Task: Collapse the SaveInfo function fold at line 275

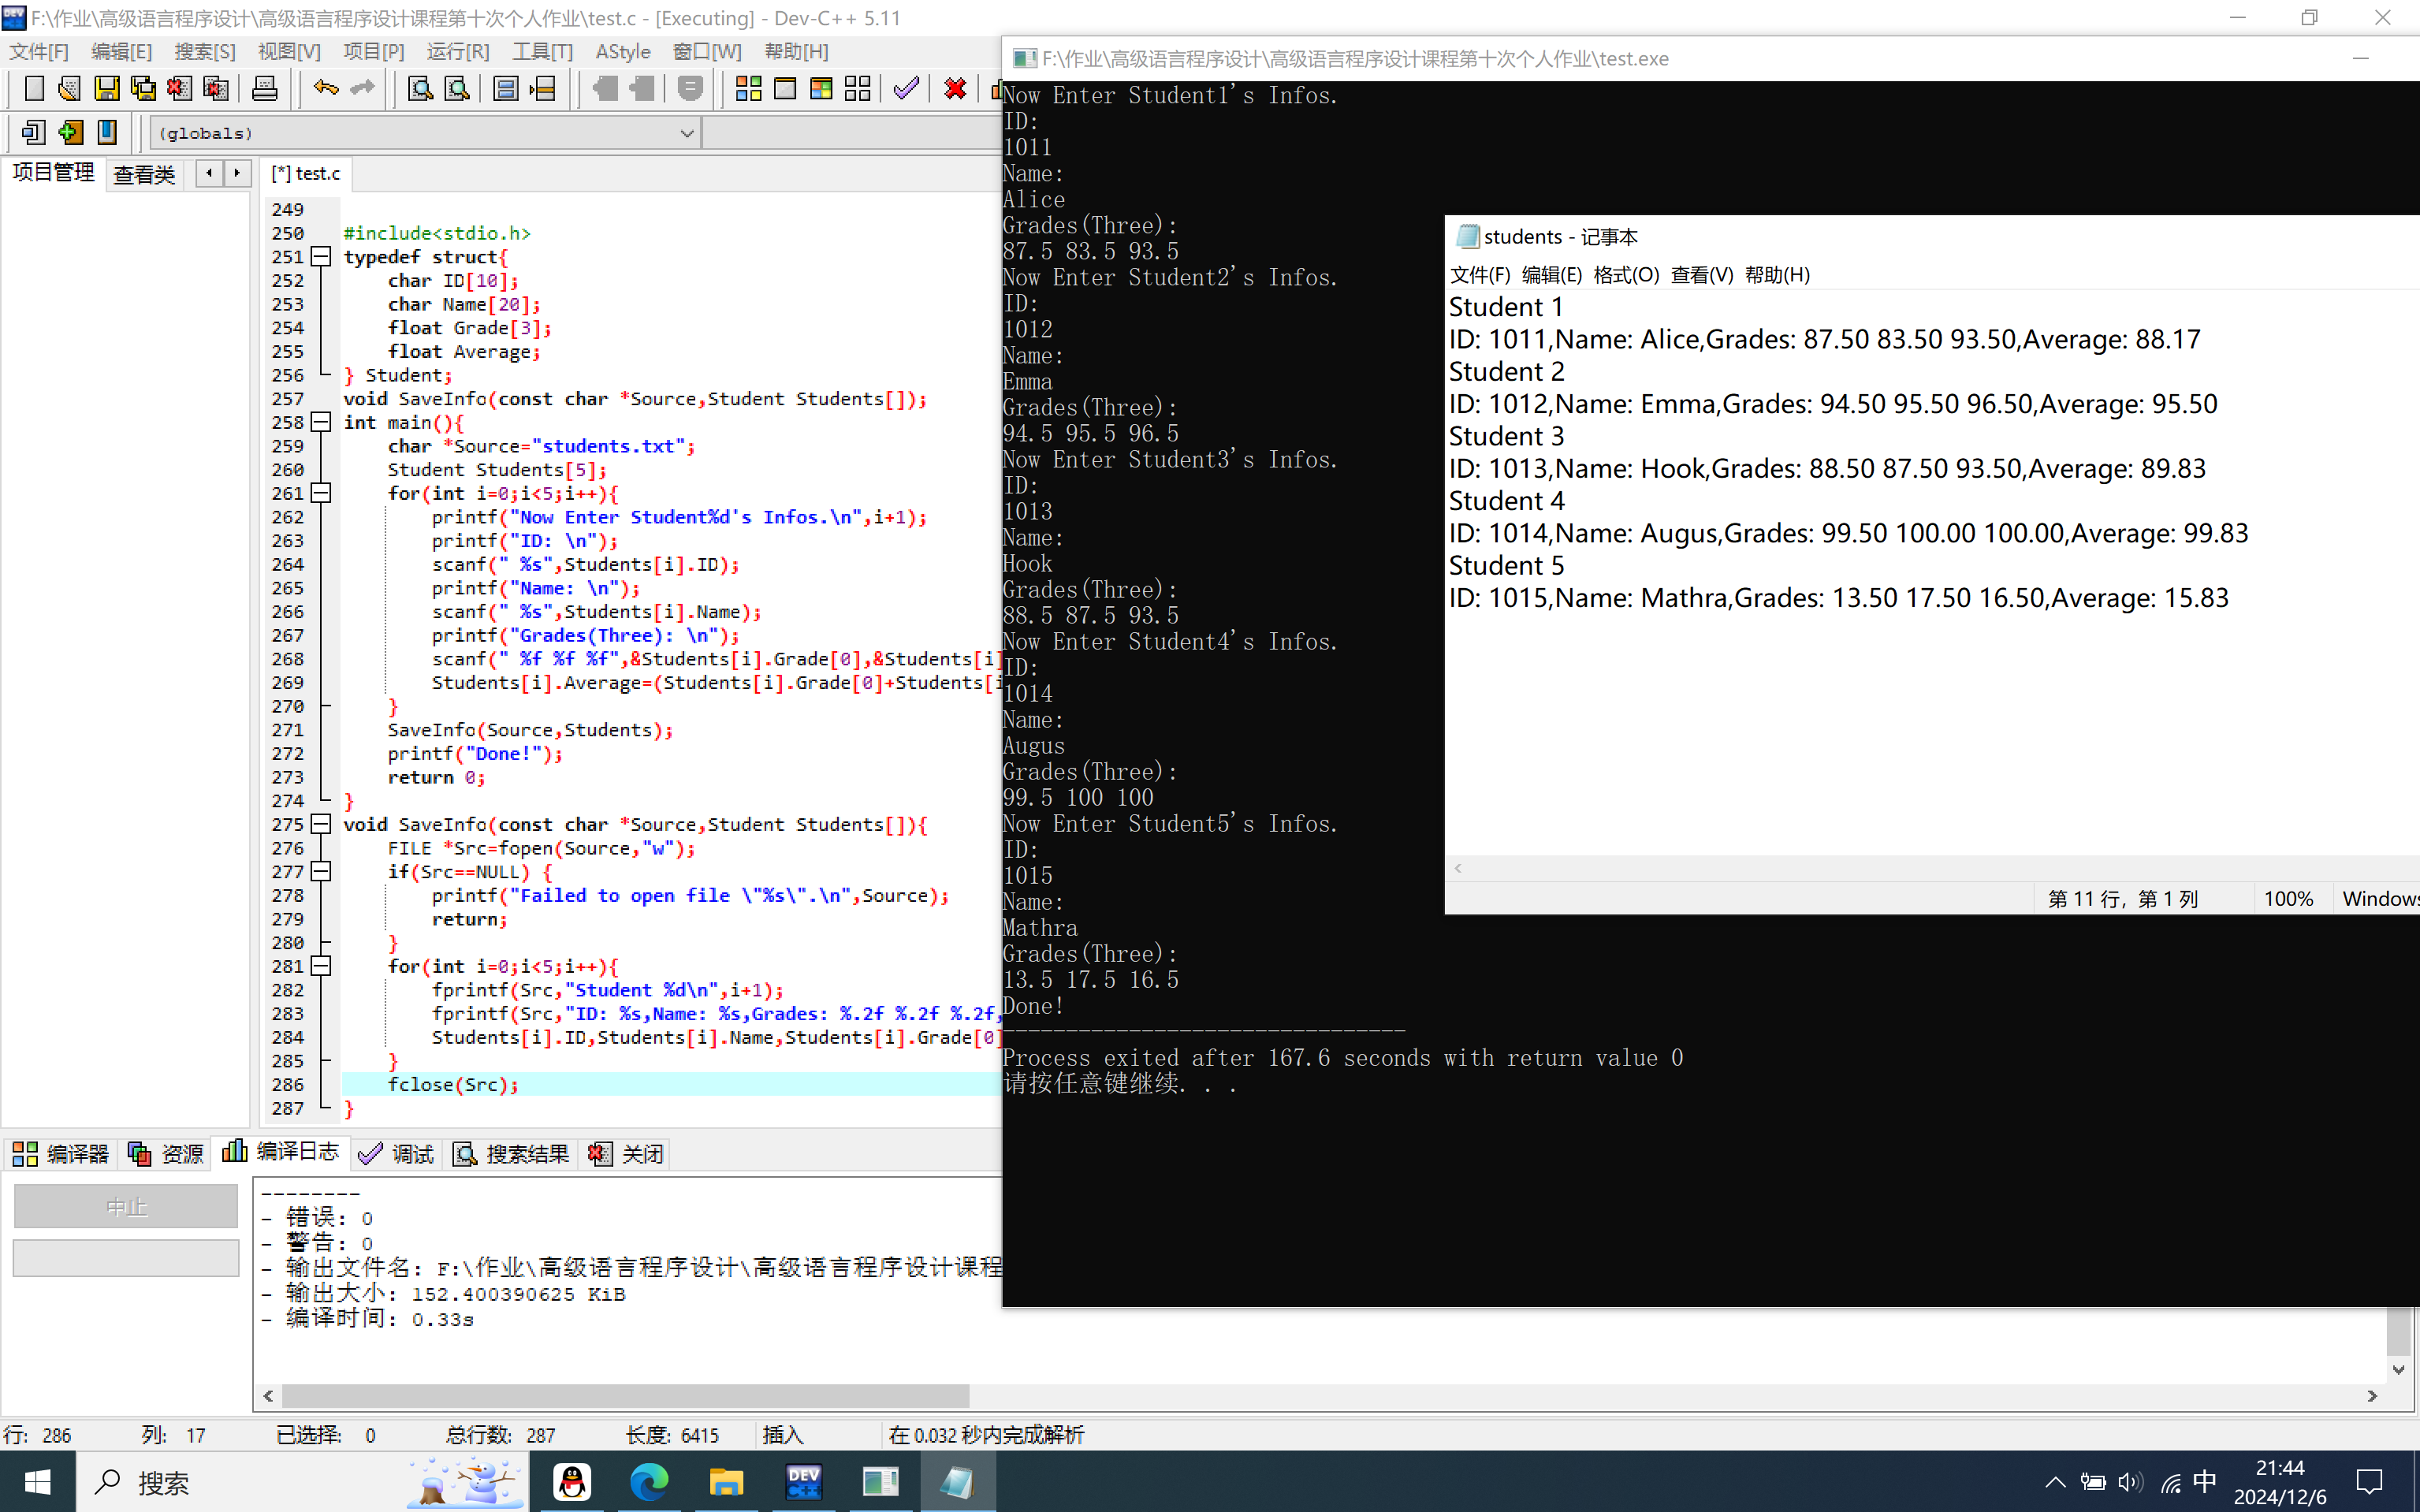Action: pyautogui.click(x=321, y=824)
